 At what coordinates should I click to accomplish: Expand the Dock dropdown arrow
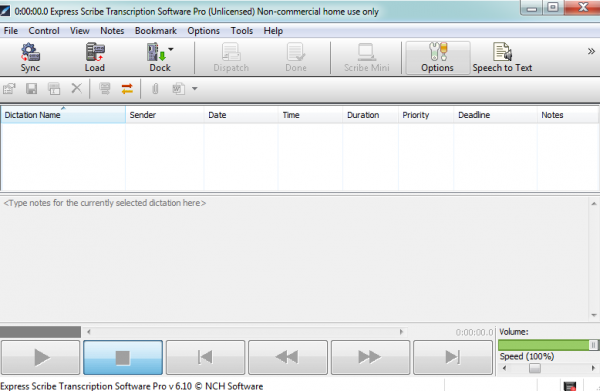171,49
